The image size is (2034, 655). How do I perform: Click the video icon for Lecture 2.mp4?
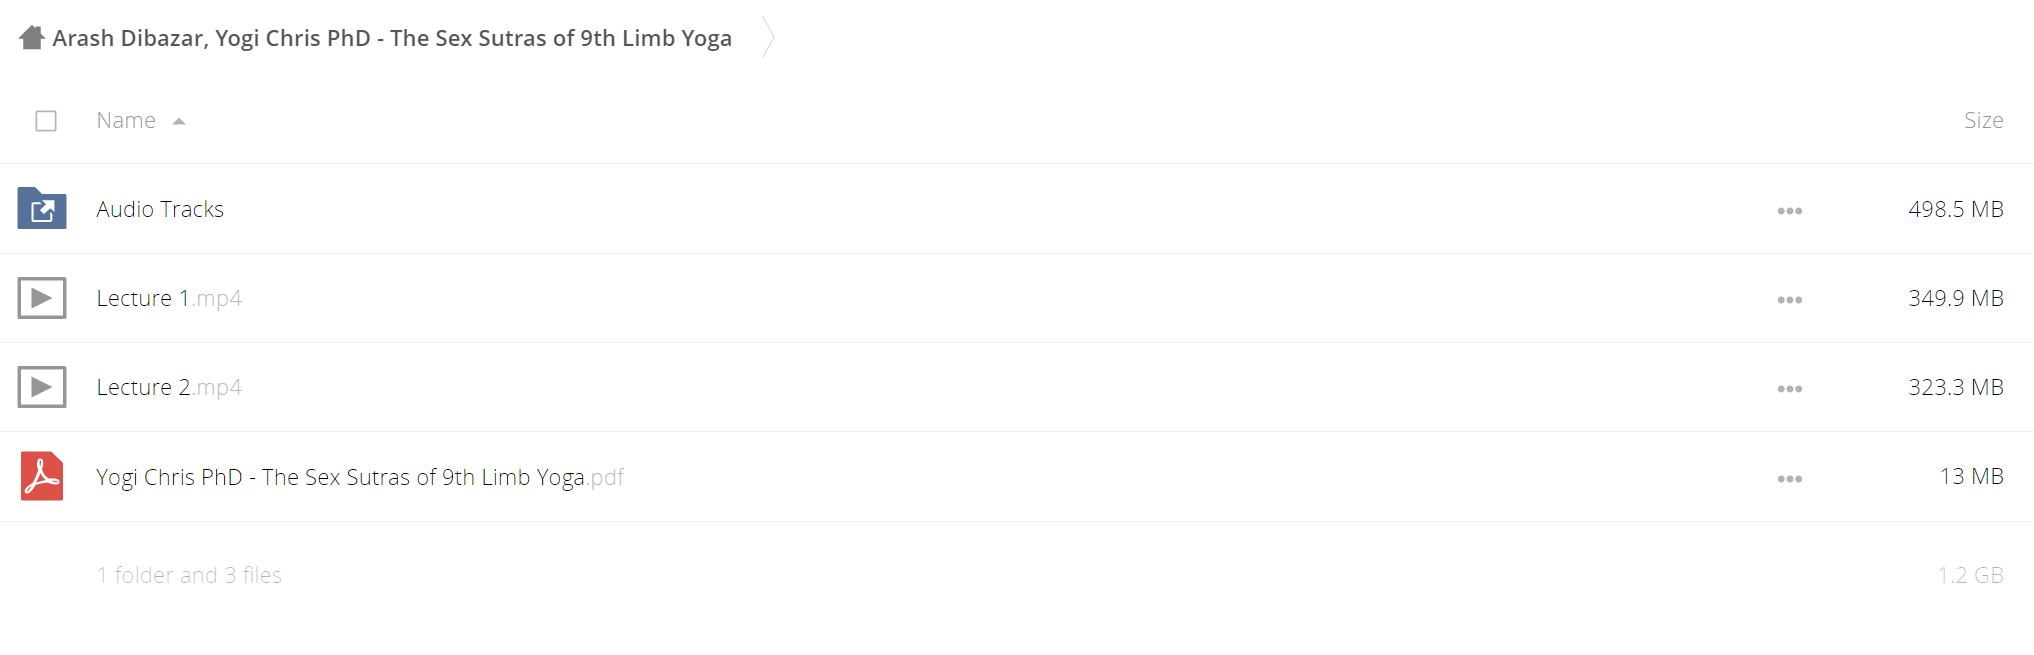click(42, 387)
